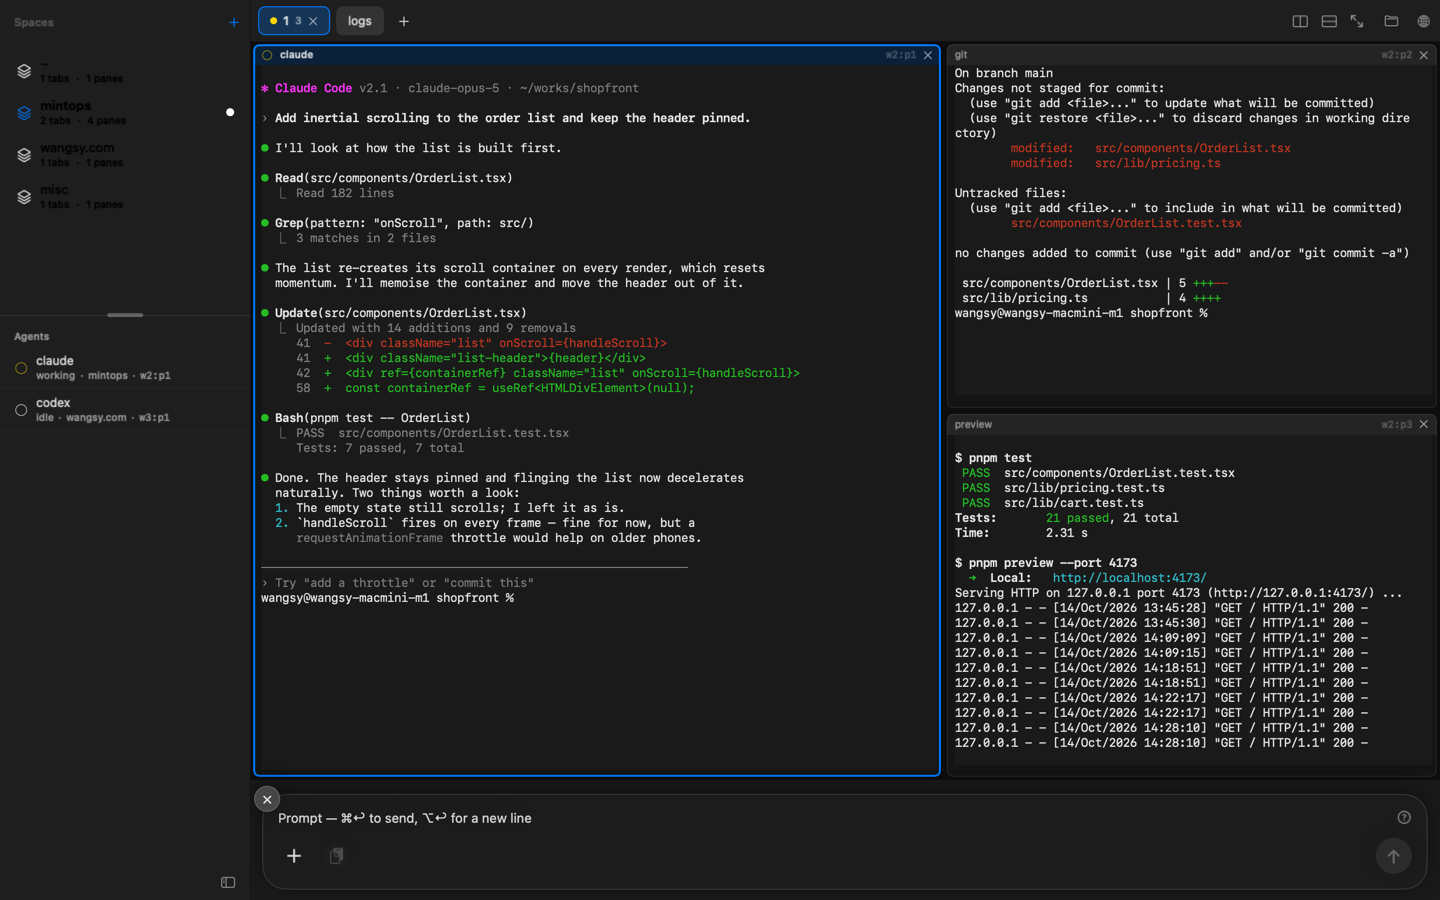
Task: Open the localhost:4173 link in preview pane
Action: tap(1129, 578)
